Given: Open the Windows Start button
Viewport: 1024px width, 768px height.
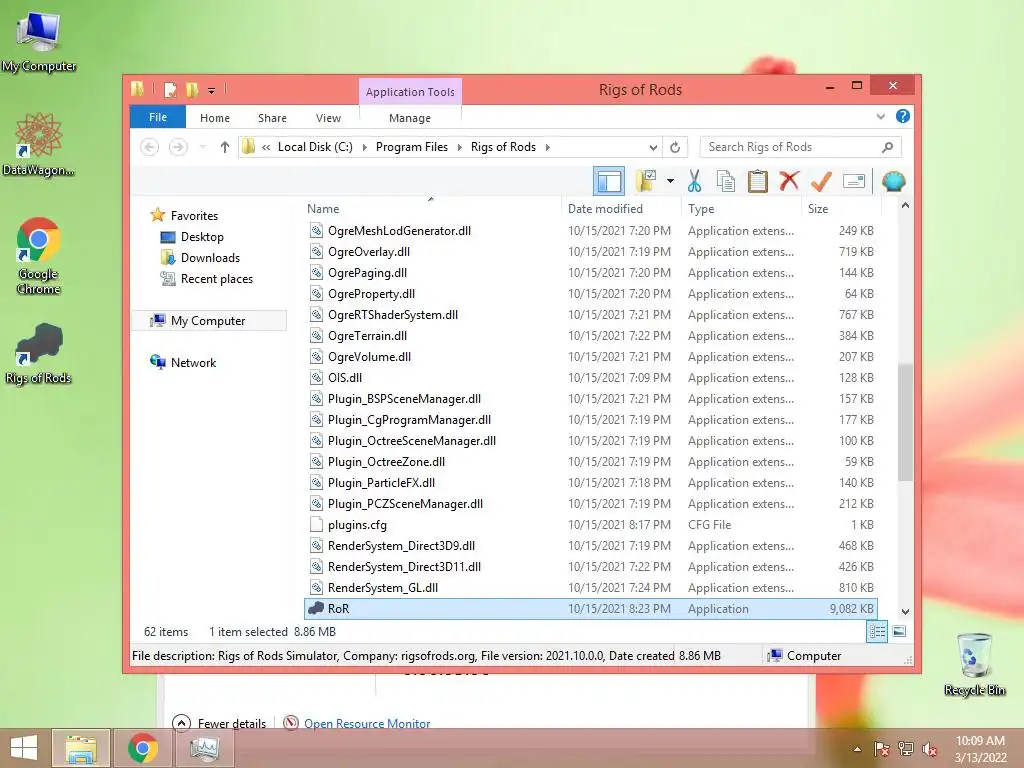Looking at the screenshot, I should click(x=24, y=748).
